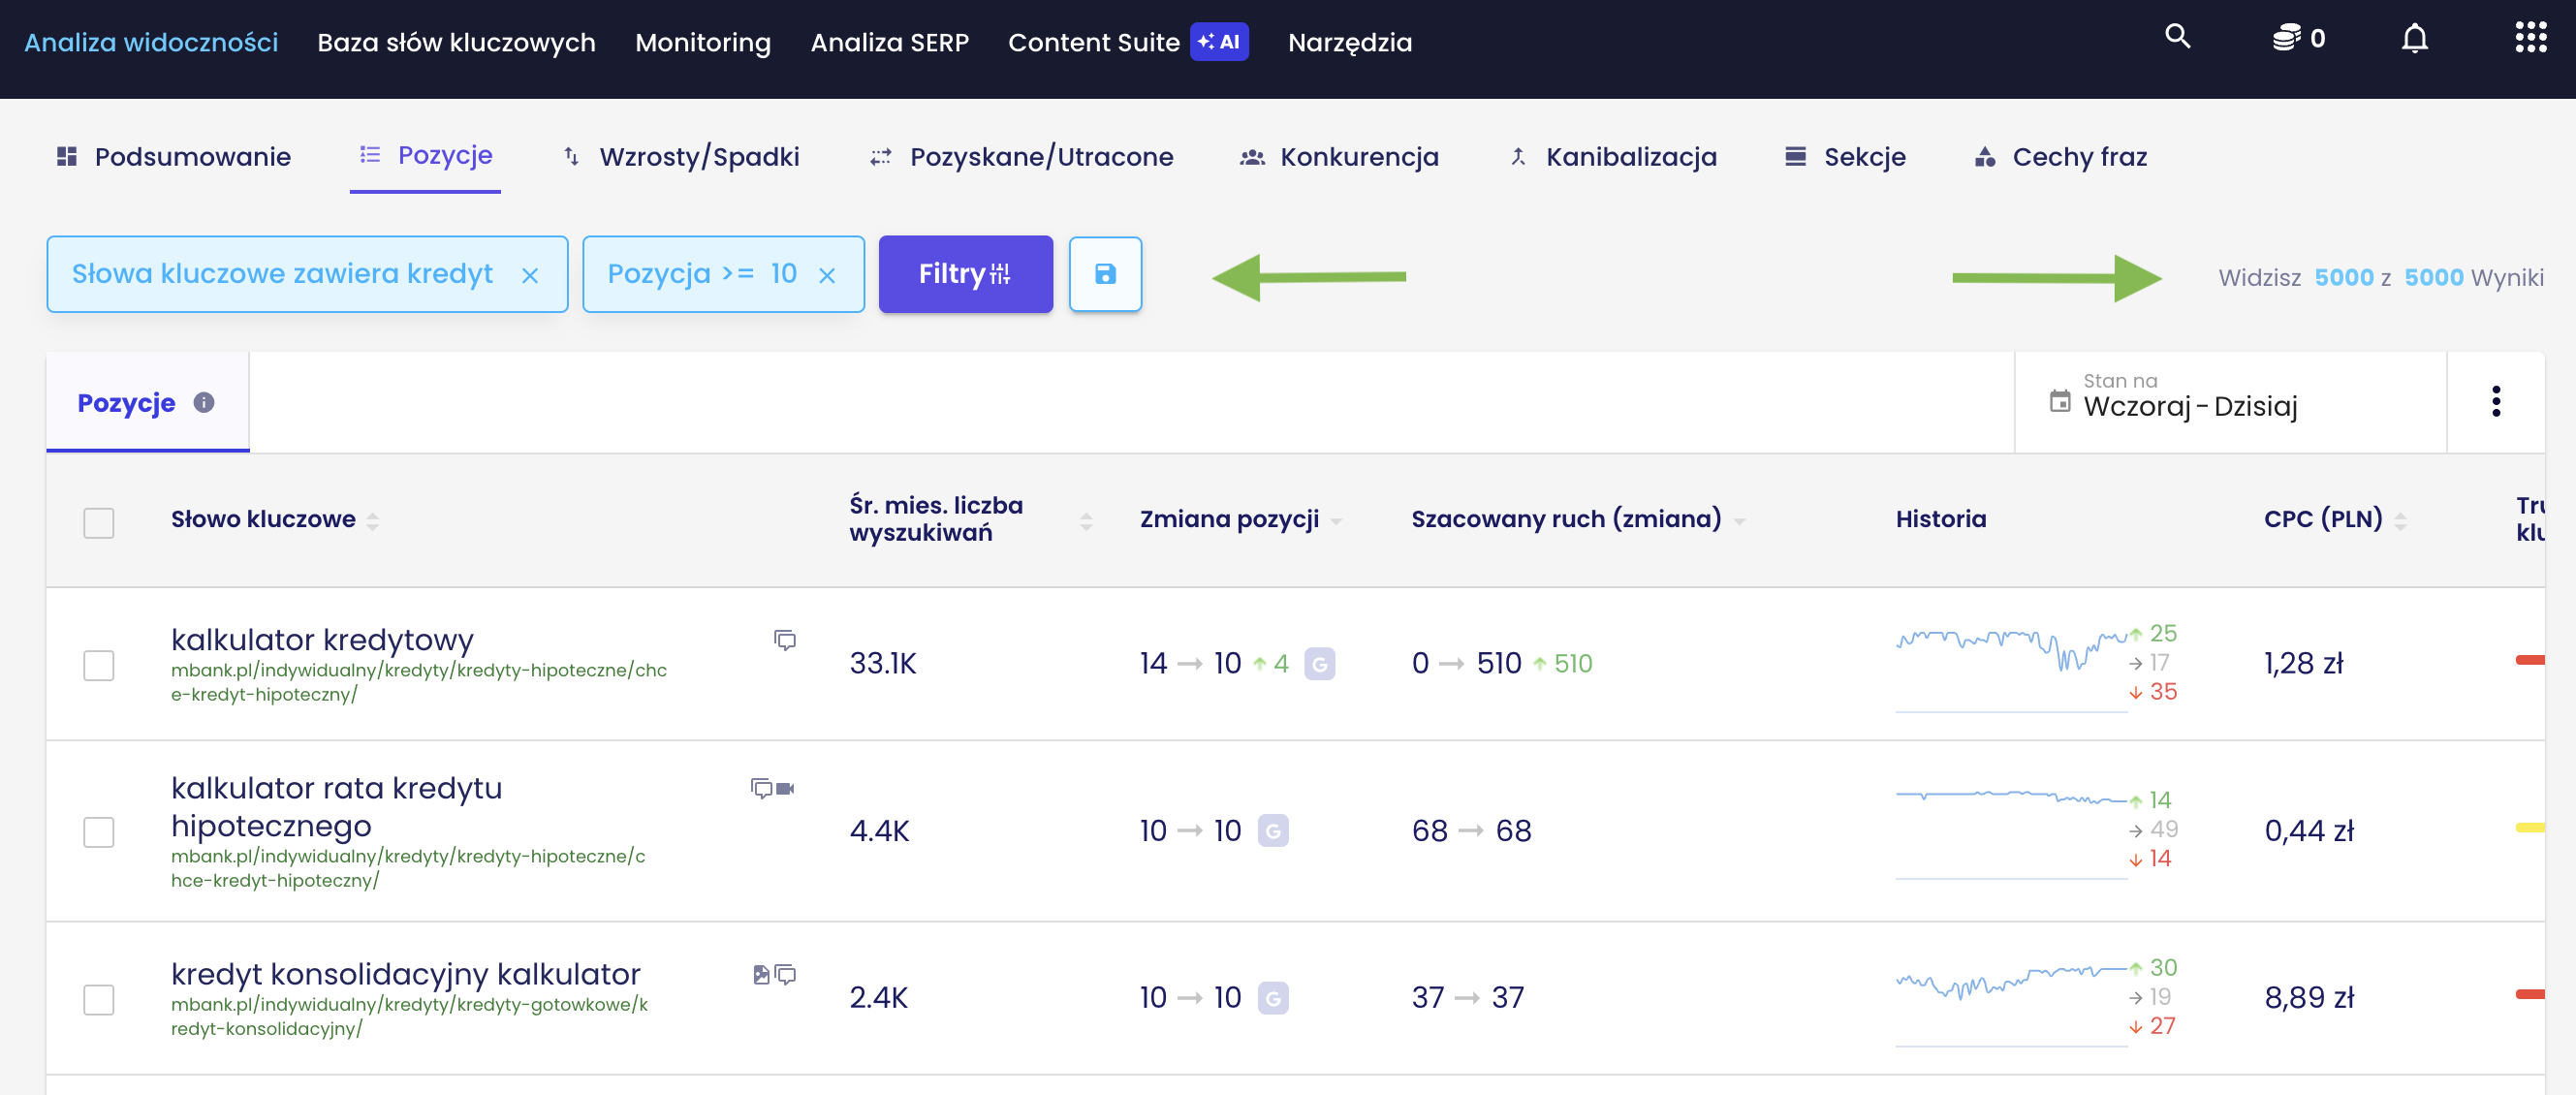The height and width of the screenshot is (1095, 2576).
Task: Sort by Śr. mies. liczba wyszukiwań arrows
Action: tap(1086, 521)
